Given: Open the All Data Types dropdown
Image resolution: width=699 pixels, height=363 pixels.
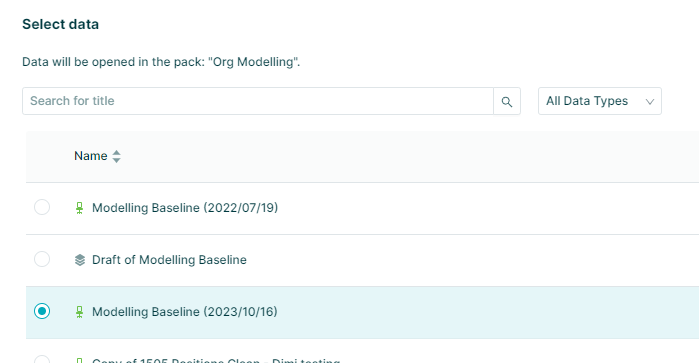Looking at the screenshot, I should [x=600, y=101].
